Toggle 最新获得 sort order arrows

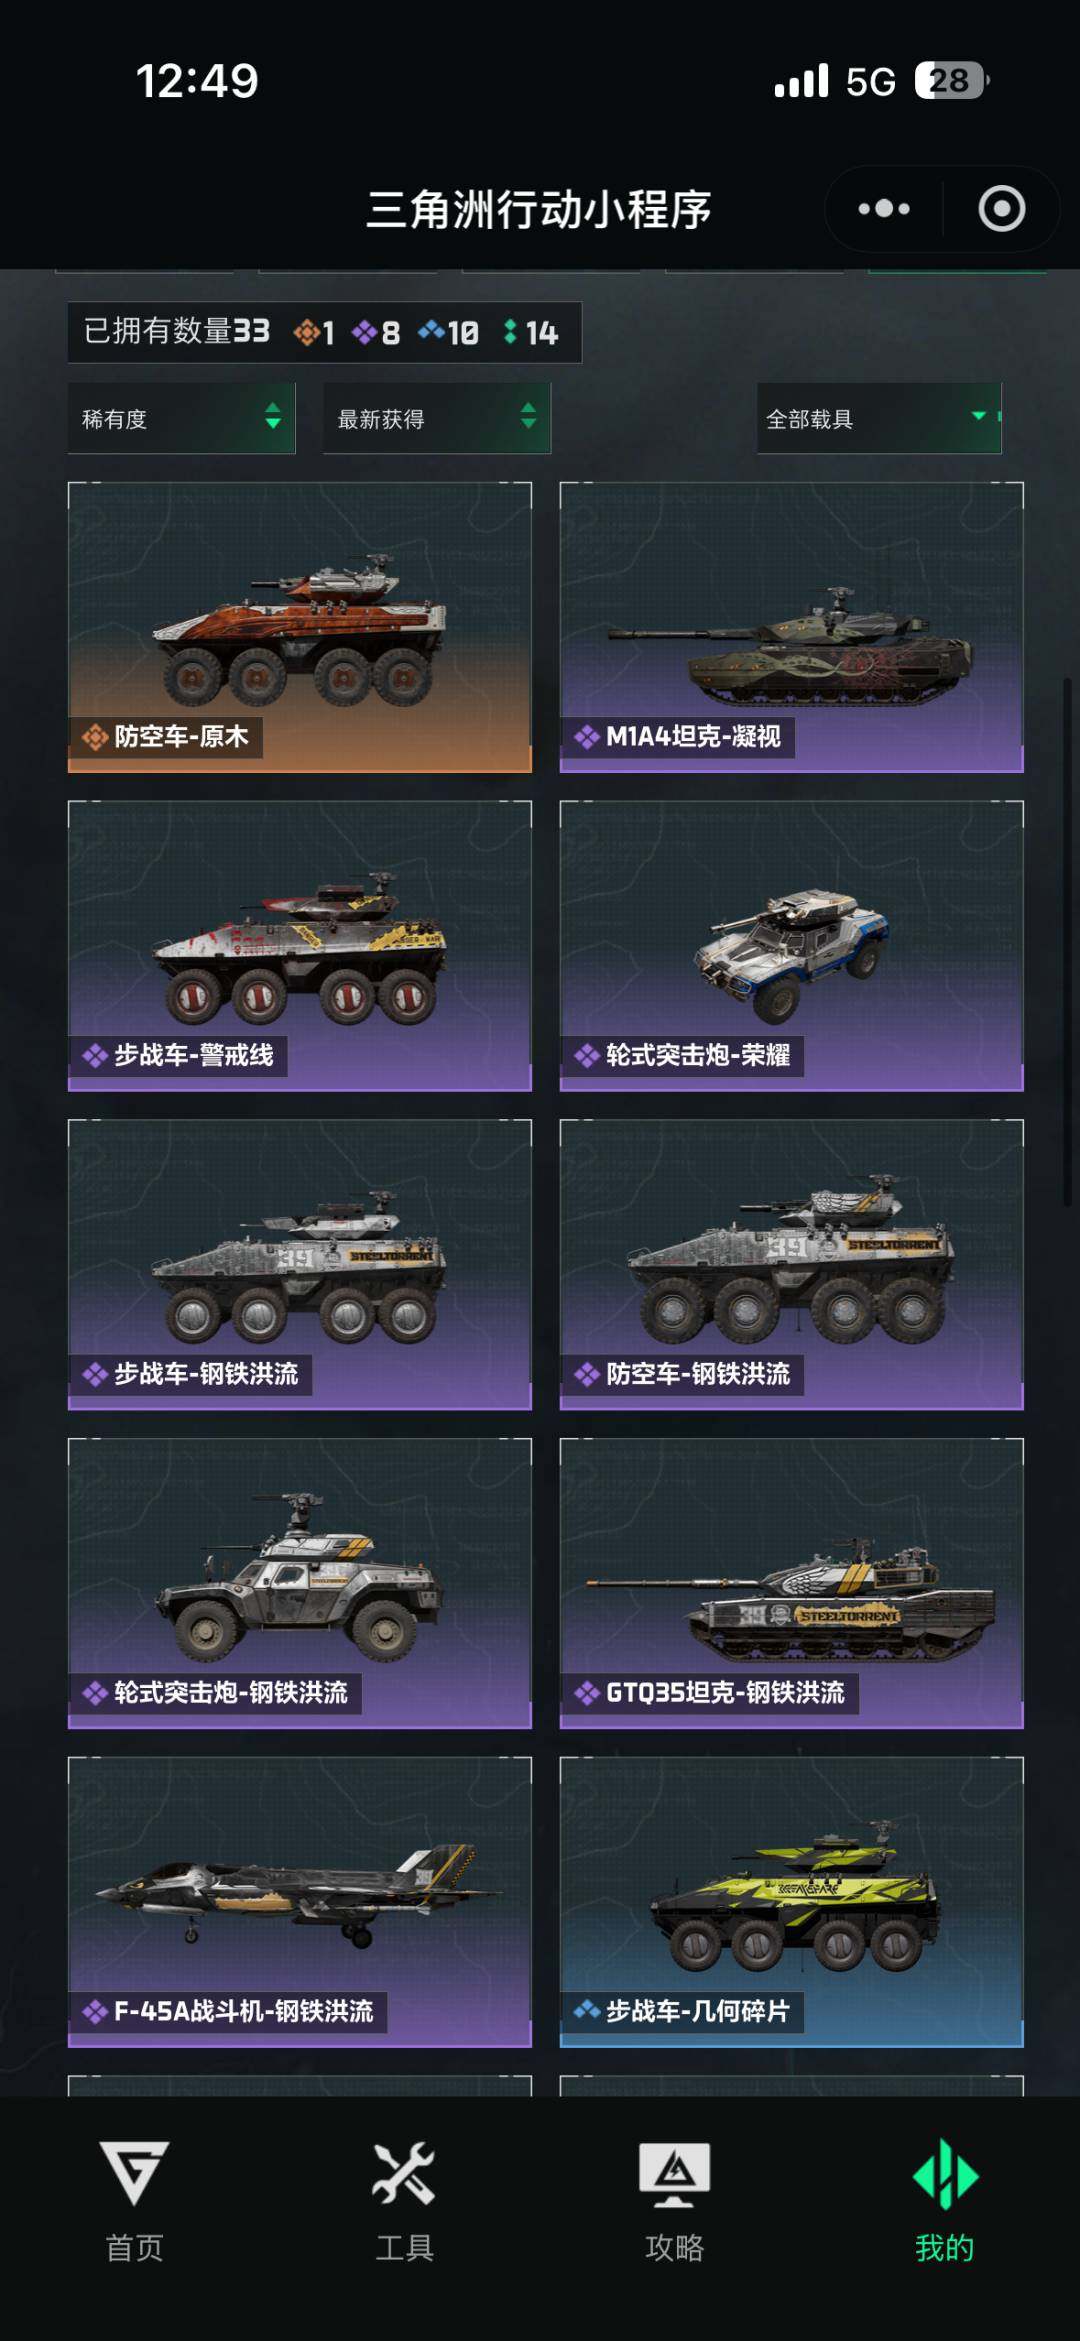point(528,416)
